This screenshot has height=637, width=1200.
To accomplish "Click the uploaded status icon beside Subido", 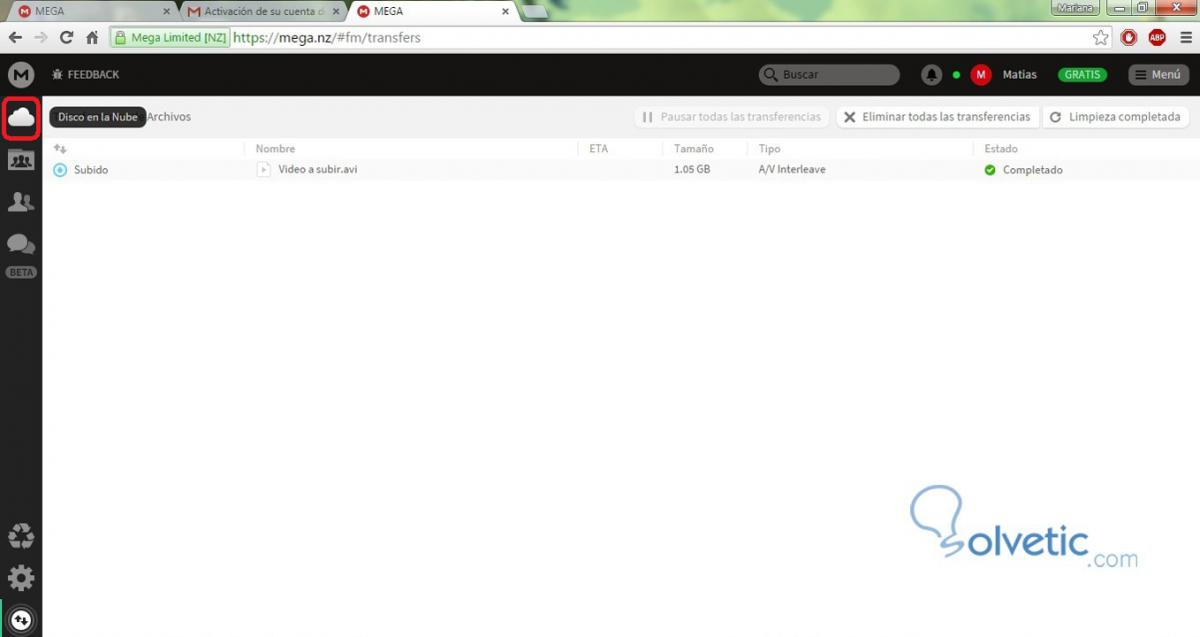I will [x=60, y=170].
